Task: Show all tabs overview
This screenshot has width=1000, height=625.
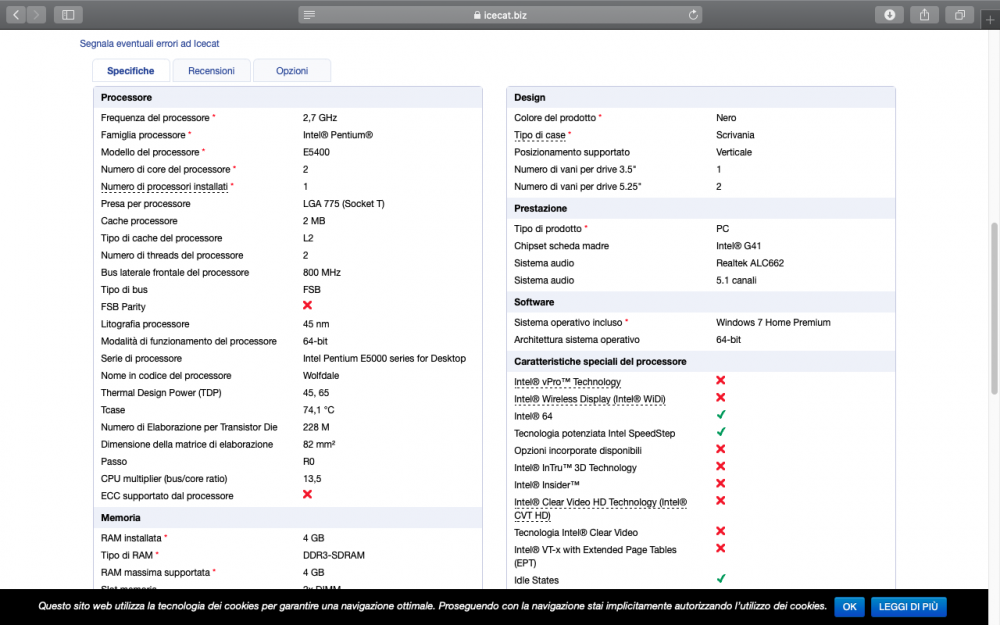Action: [x=959, y=15]
